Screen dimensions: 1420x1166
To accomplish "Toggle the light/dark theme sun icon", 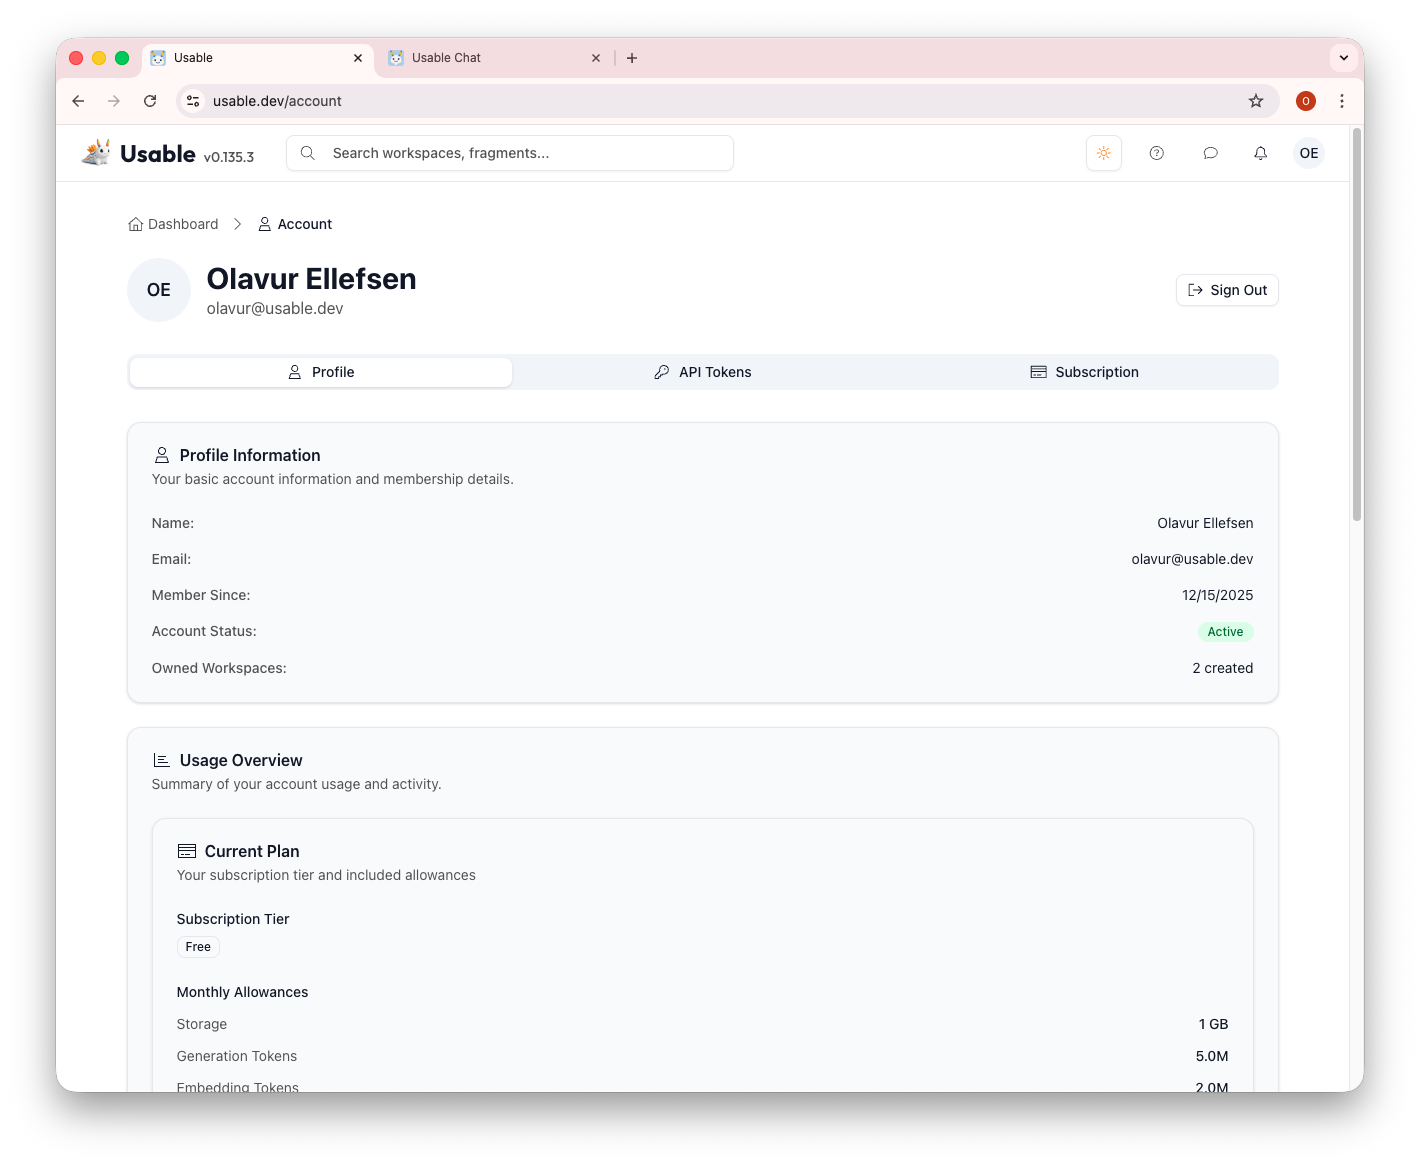I will coord(1103,153).
